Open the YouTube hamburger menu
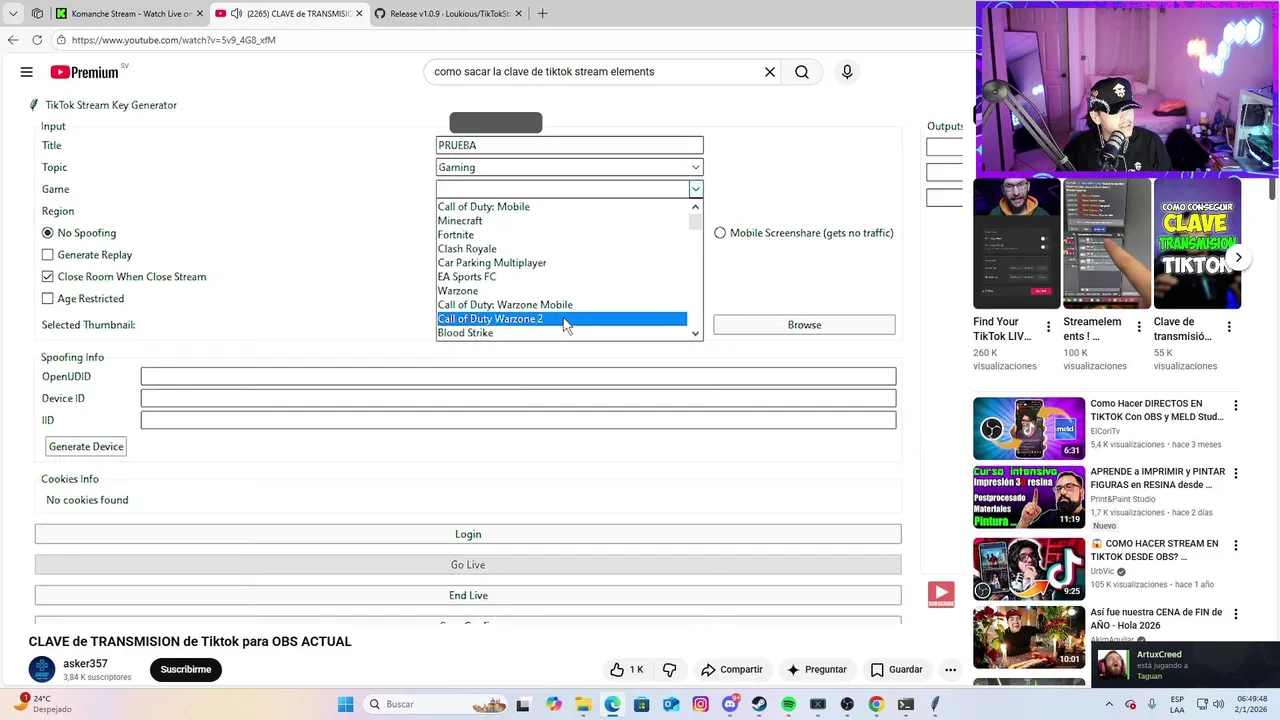The image size is (1280, 720). pyautogui.click(x=27, y=72)
